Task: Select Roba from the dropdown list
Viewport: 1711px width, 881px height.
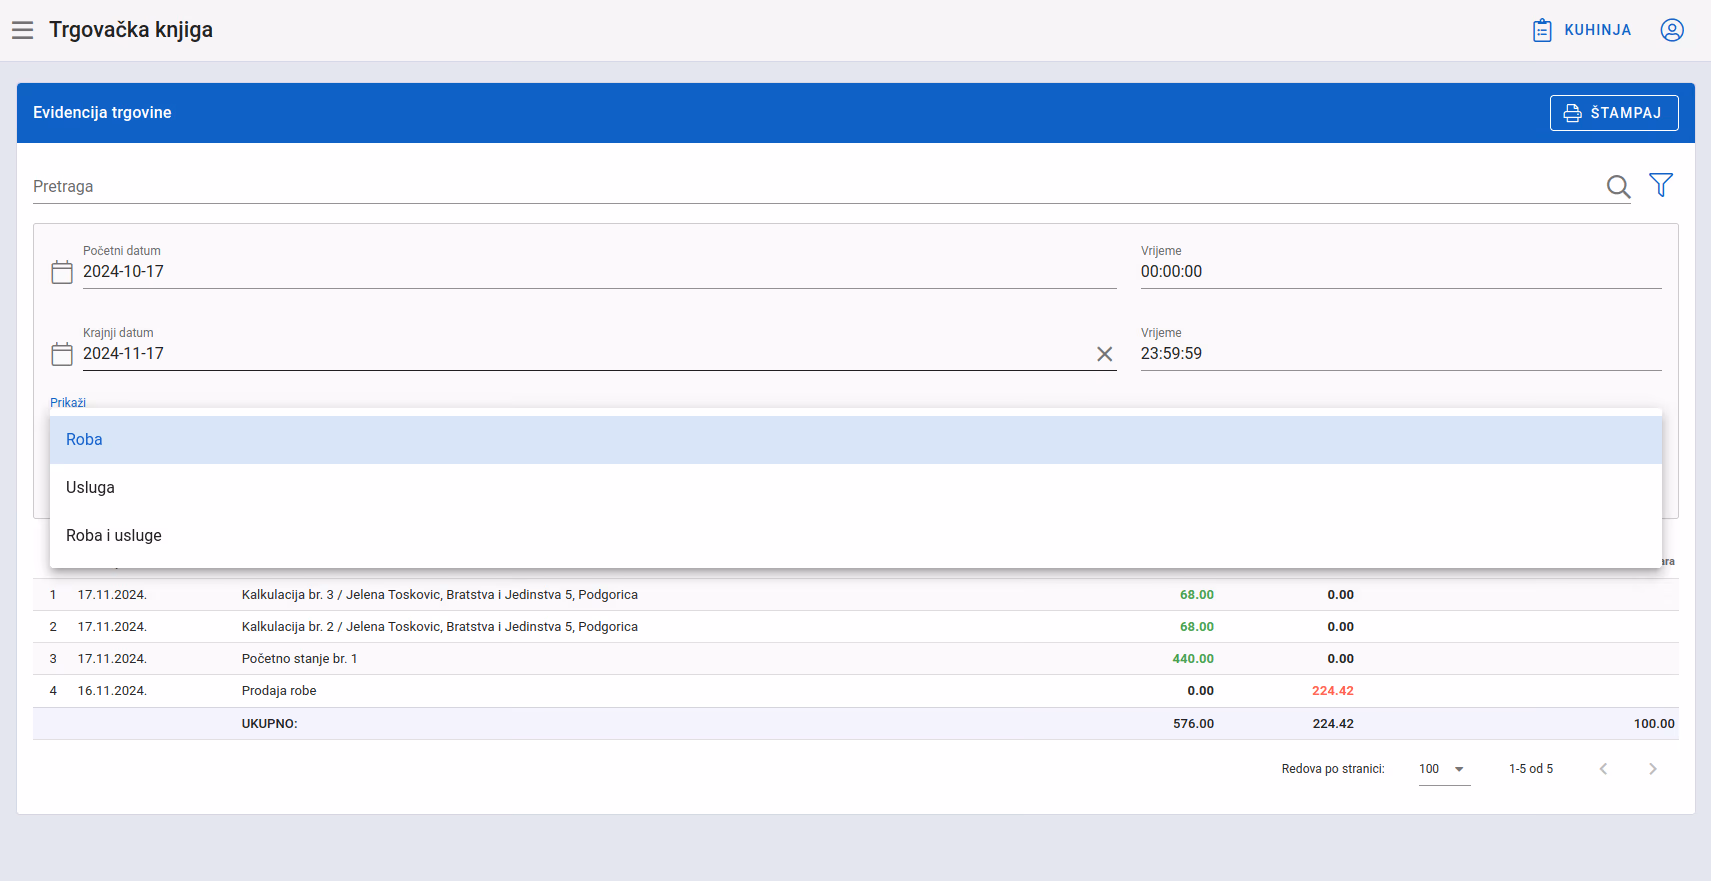Action: [856, 440]
